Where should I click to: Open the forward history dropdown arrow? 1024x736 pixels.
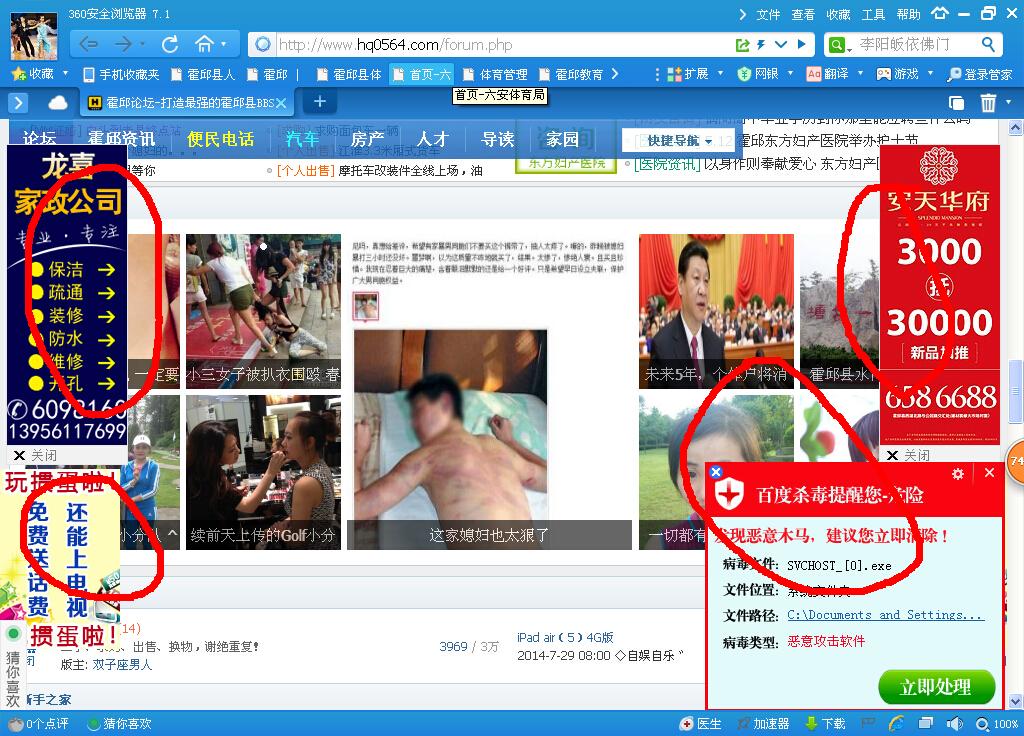(x=142, y=44)
